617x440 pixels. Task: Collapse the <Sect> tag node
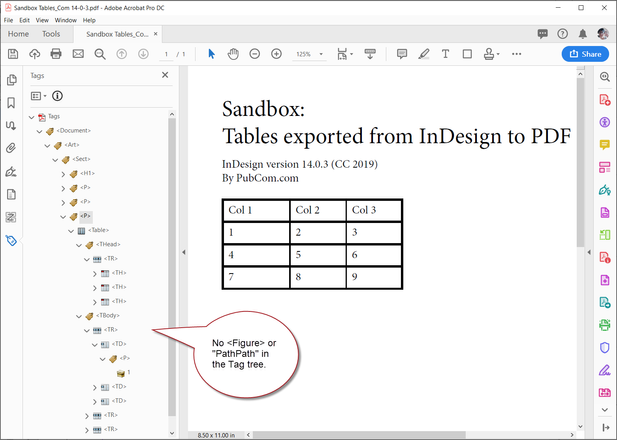click(x=55, y=160)
